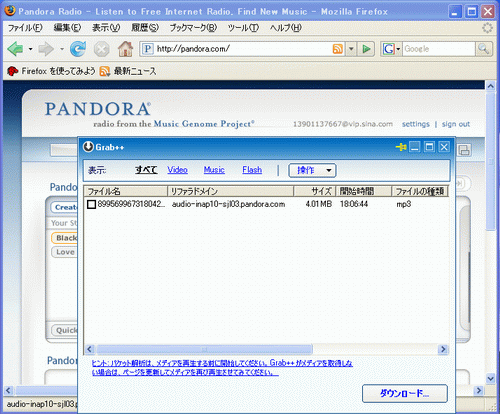Click the Firefox throbber activity icon

click(x=487, y=28)
